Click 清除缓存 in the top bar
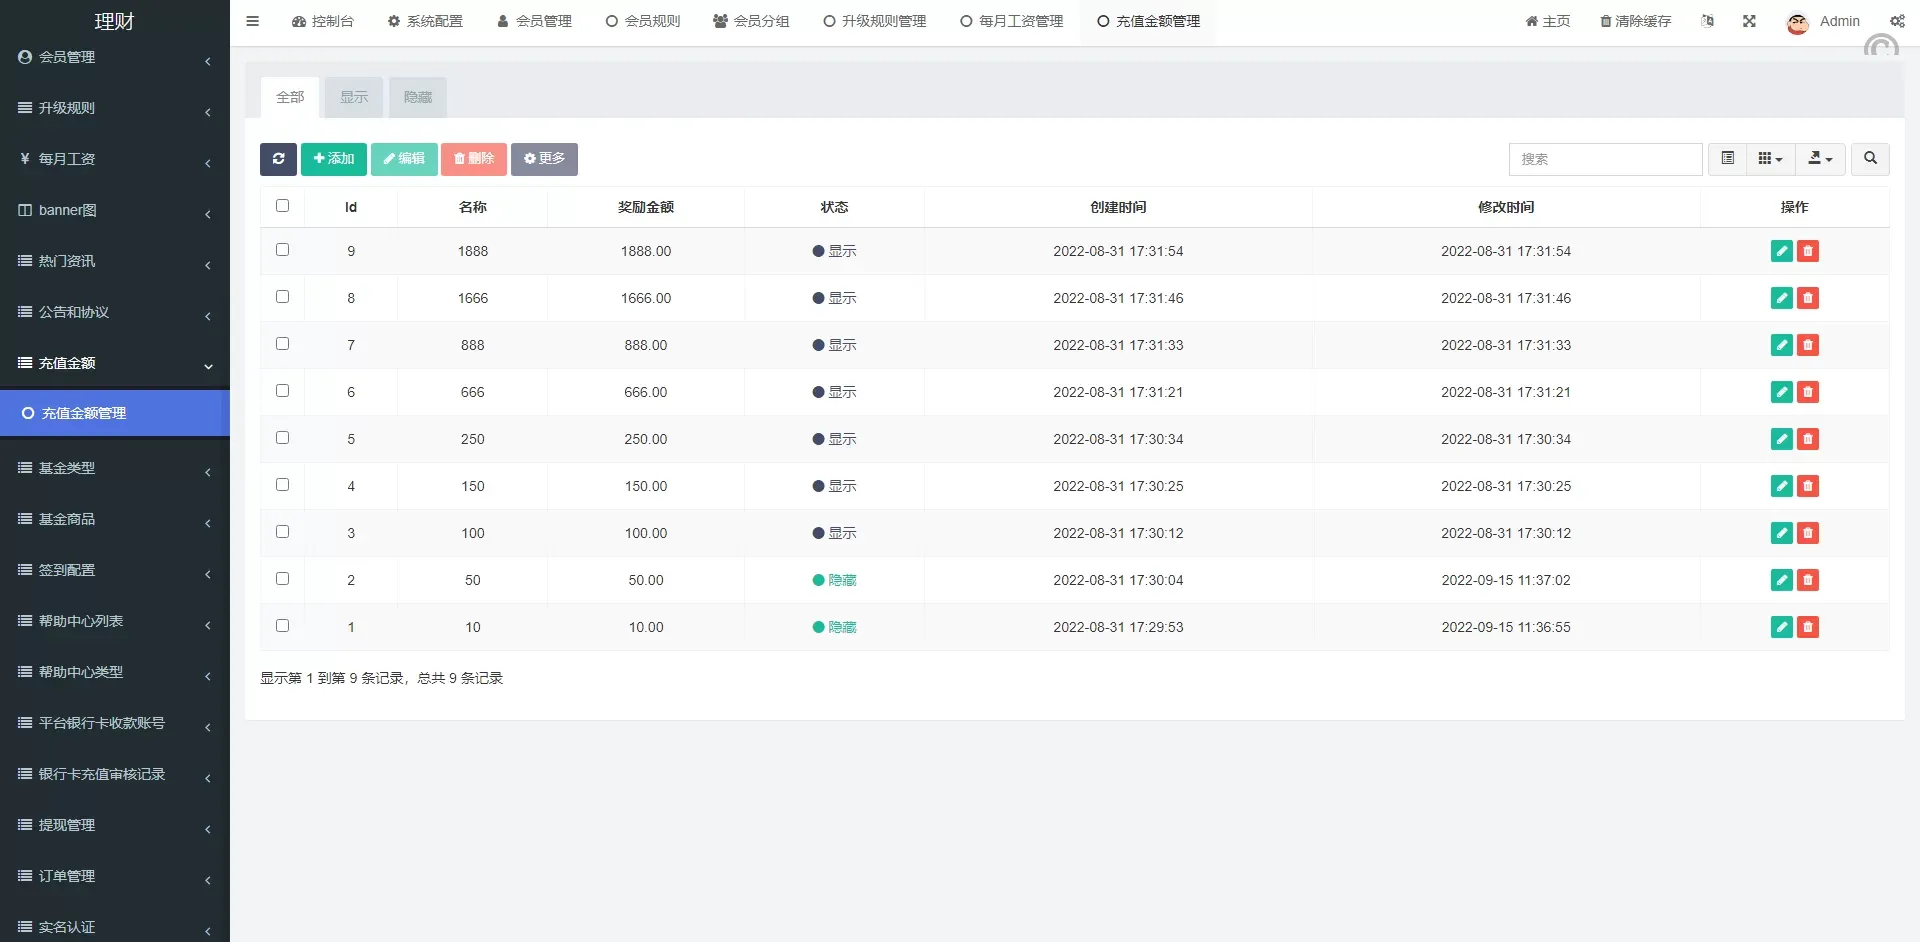 click(x=1635, y=21)
